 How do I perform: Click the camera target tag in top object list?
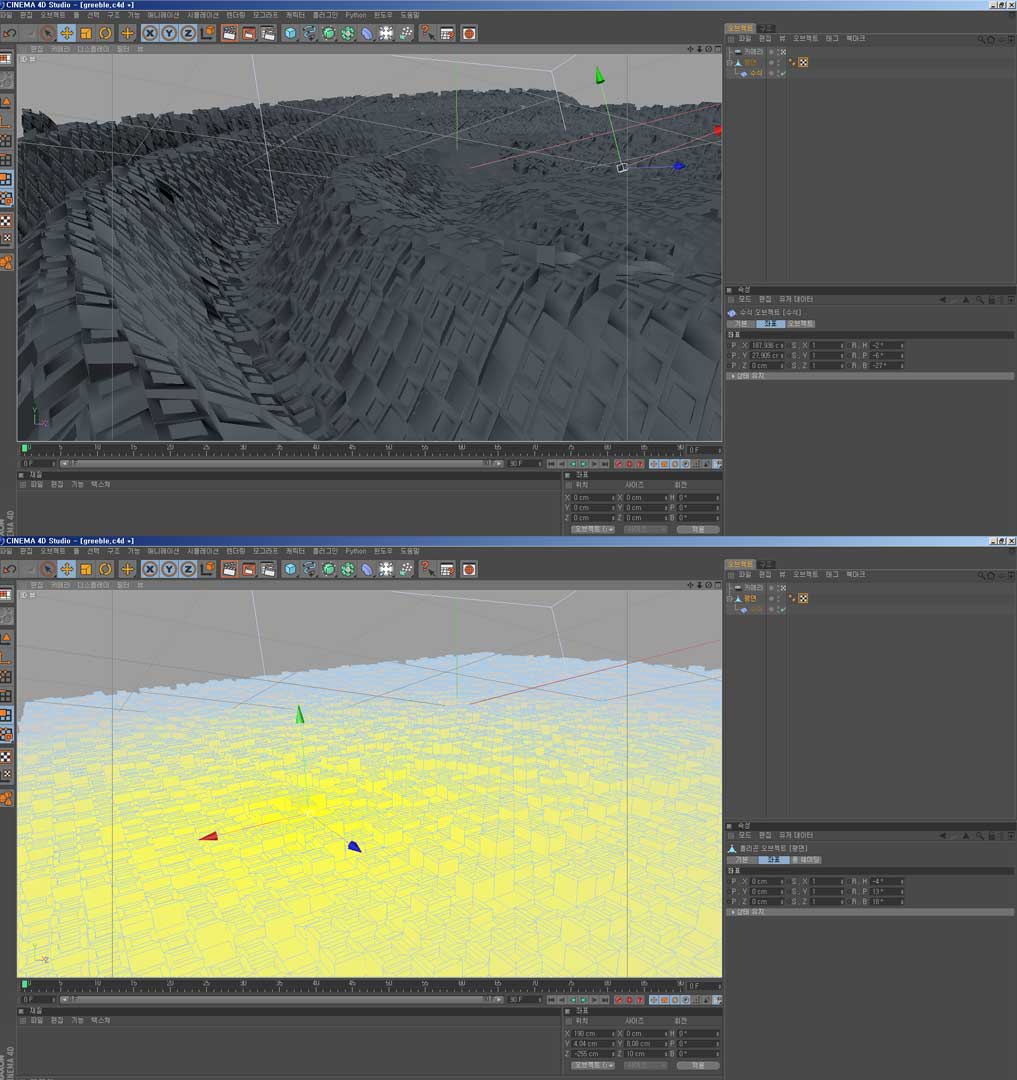(x=783, y=52)
